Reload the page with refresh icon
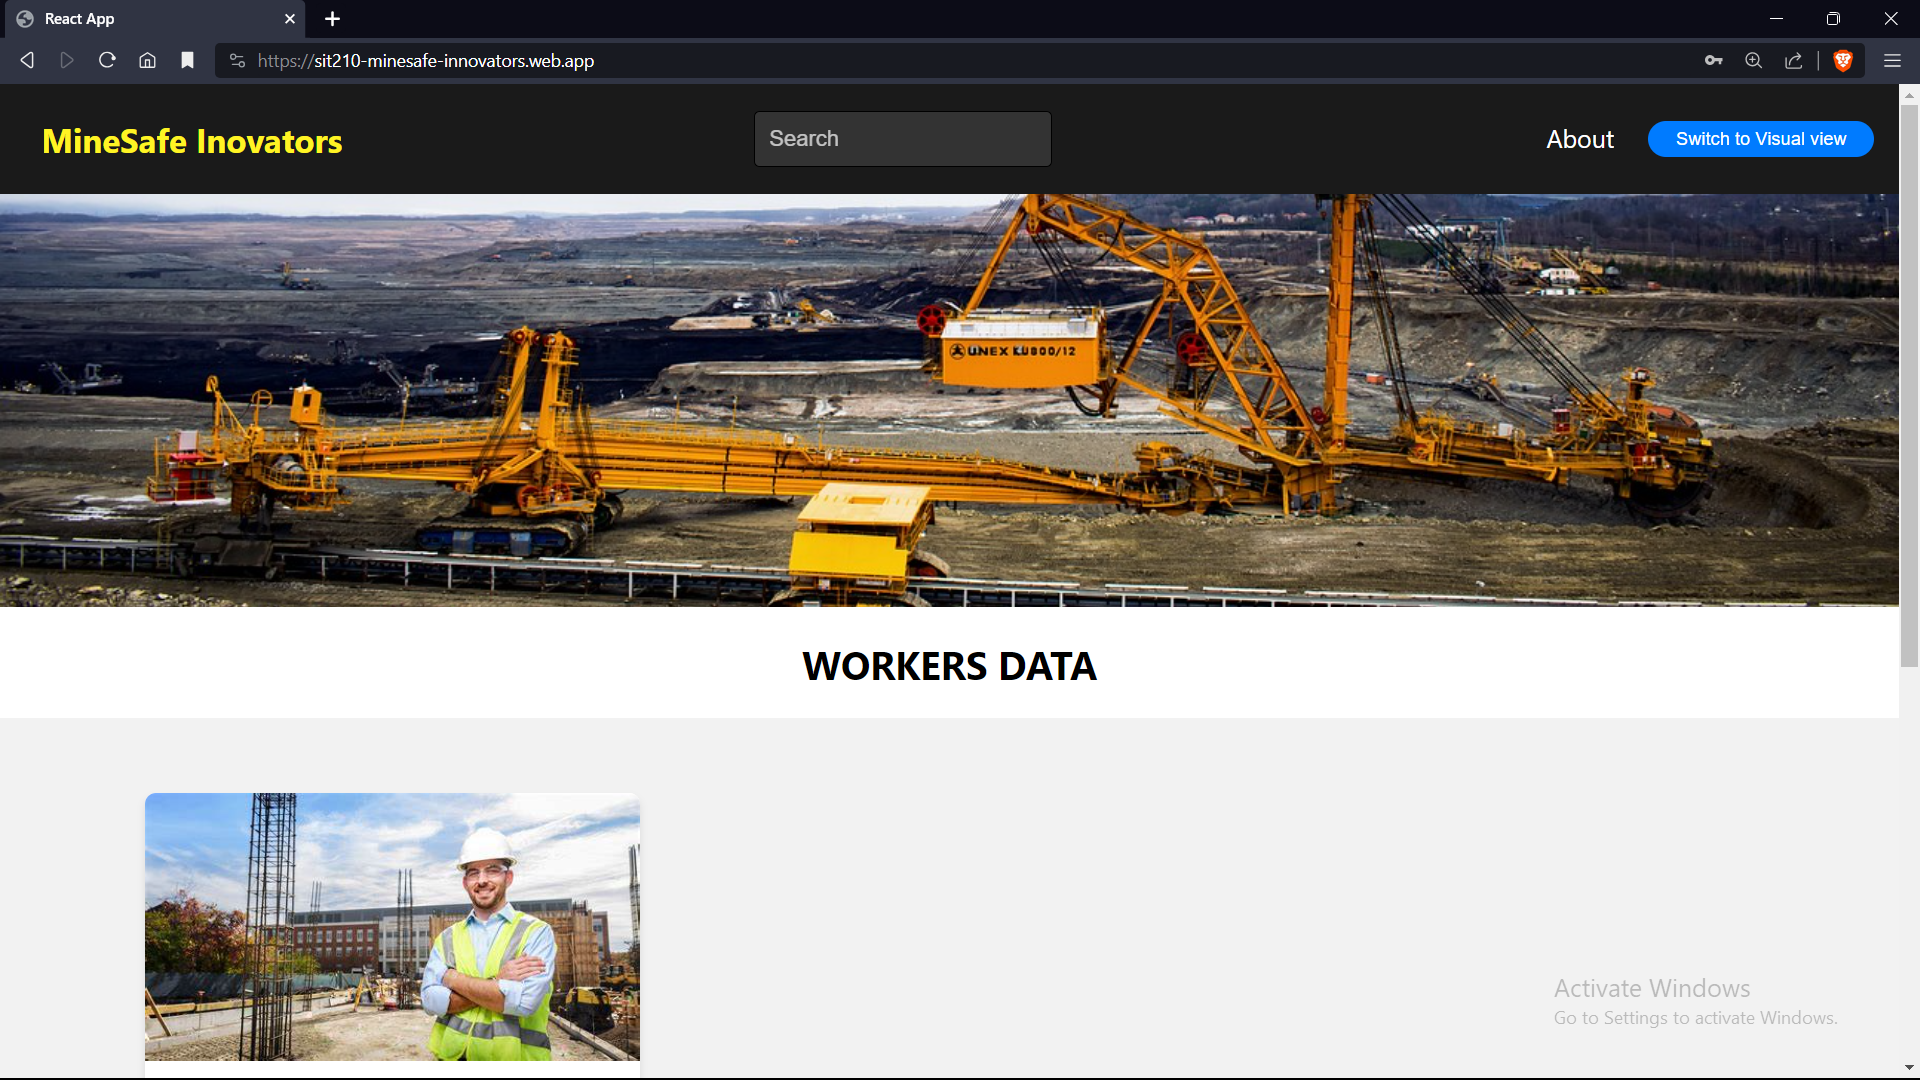The width and height of the screenshot is (1920, 1080). pos(107,61)
